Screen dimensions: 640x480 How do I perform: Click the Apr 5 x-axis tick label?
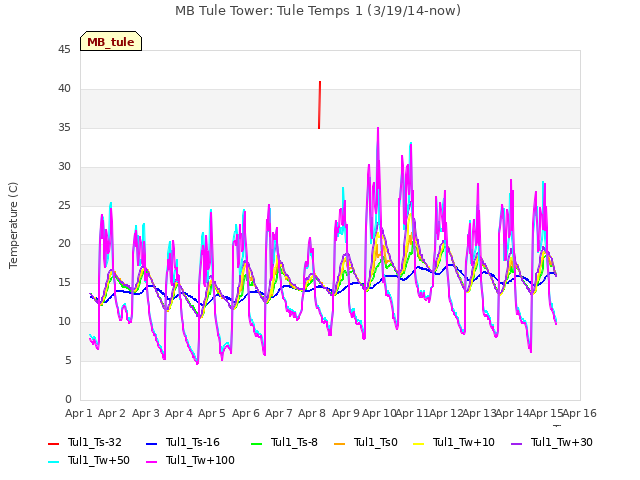coord(212,413)
